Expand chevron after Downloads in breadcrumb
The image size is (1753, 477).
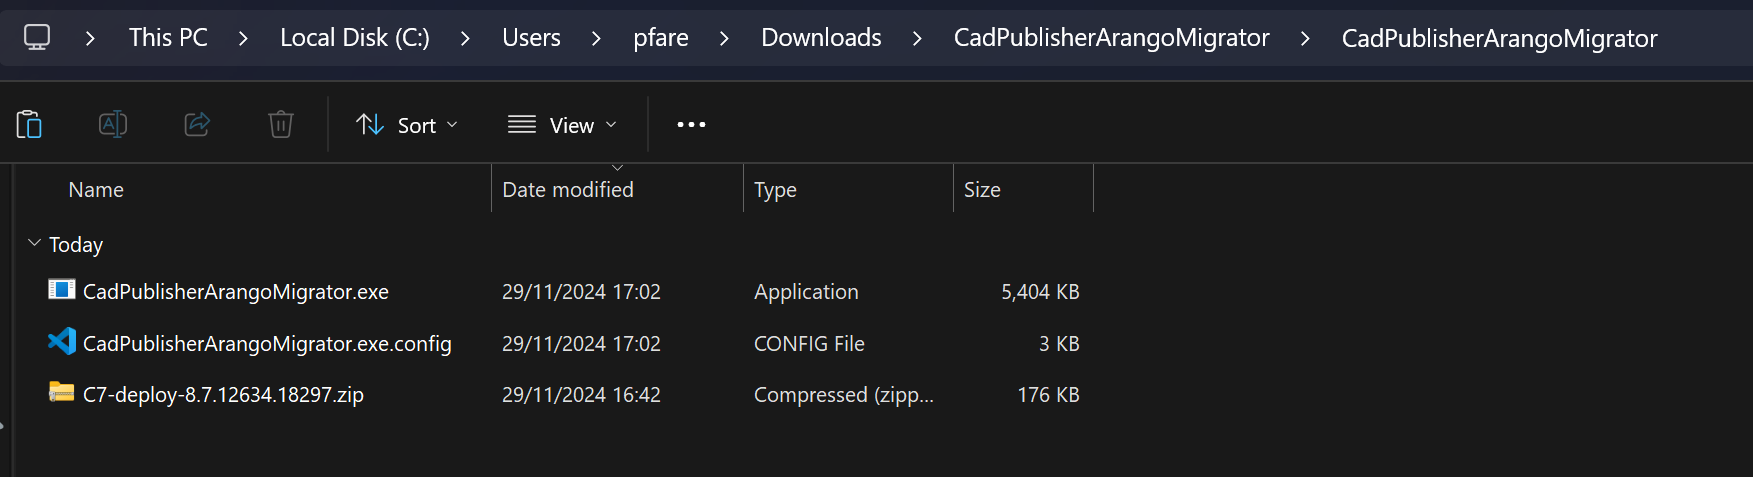click(x=917, y=38)
